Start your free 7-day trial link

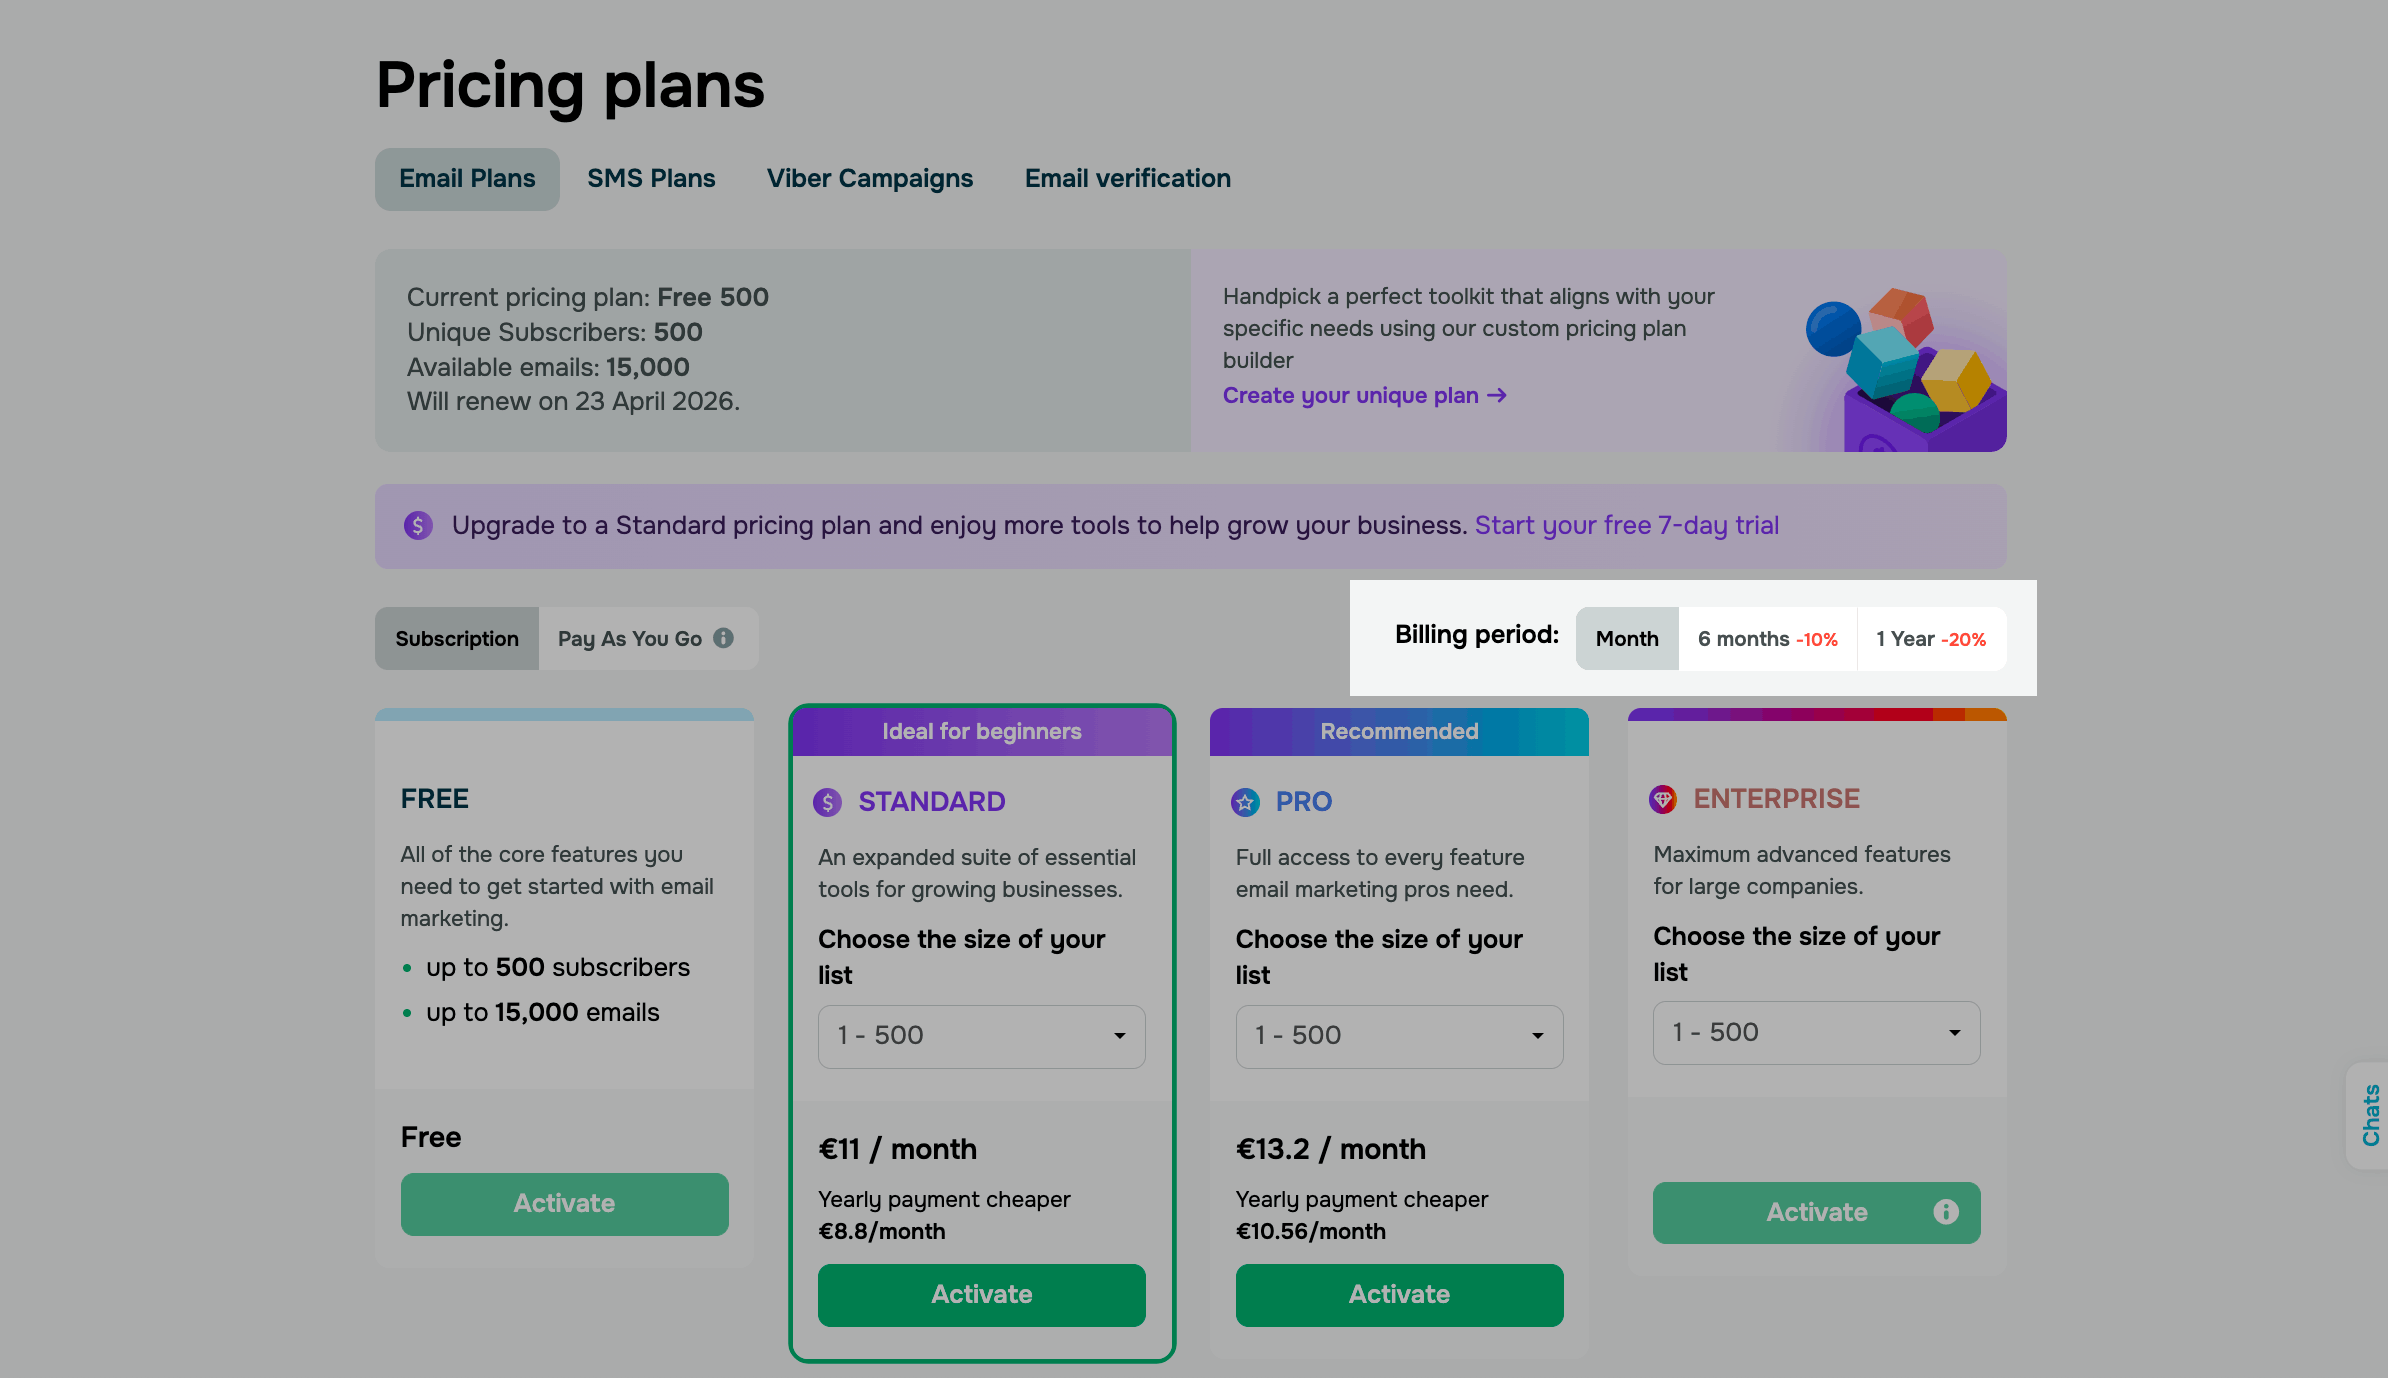(1626, 526)
